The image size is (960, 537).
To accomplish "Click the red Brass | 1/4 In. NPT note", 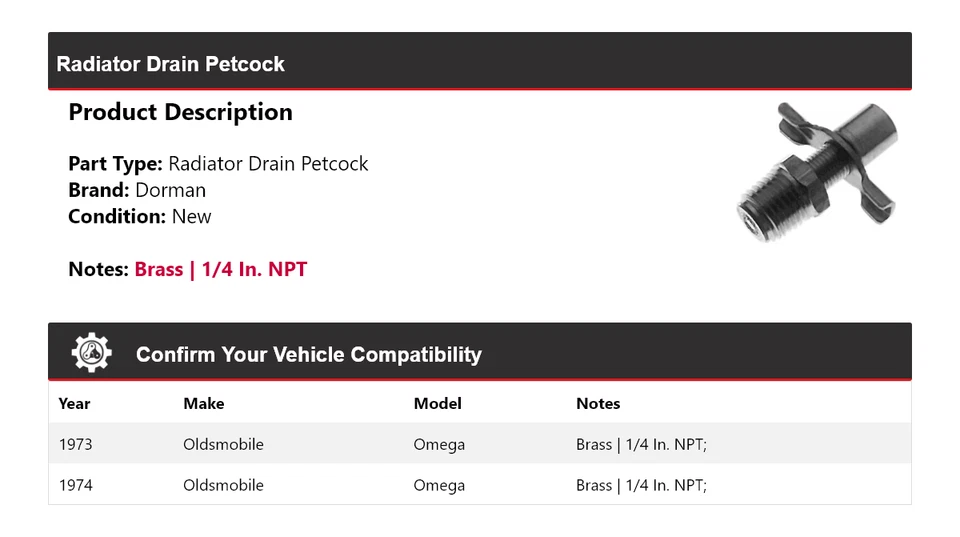I will pyautogui.click(x=221, y=269).
